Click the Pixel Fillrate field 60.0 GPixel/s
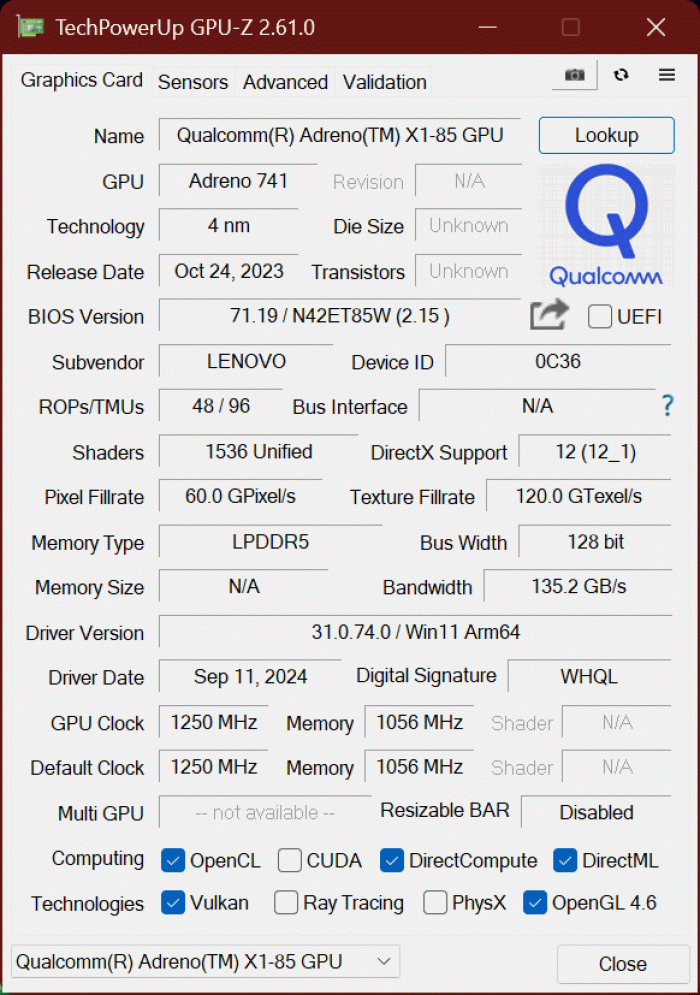This screenshot has height=995, width=700. click(240, 496)
